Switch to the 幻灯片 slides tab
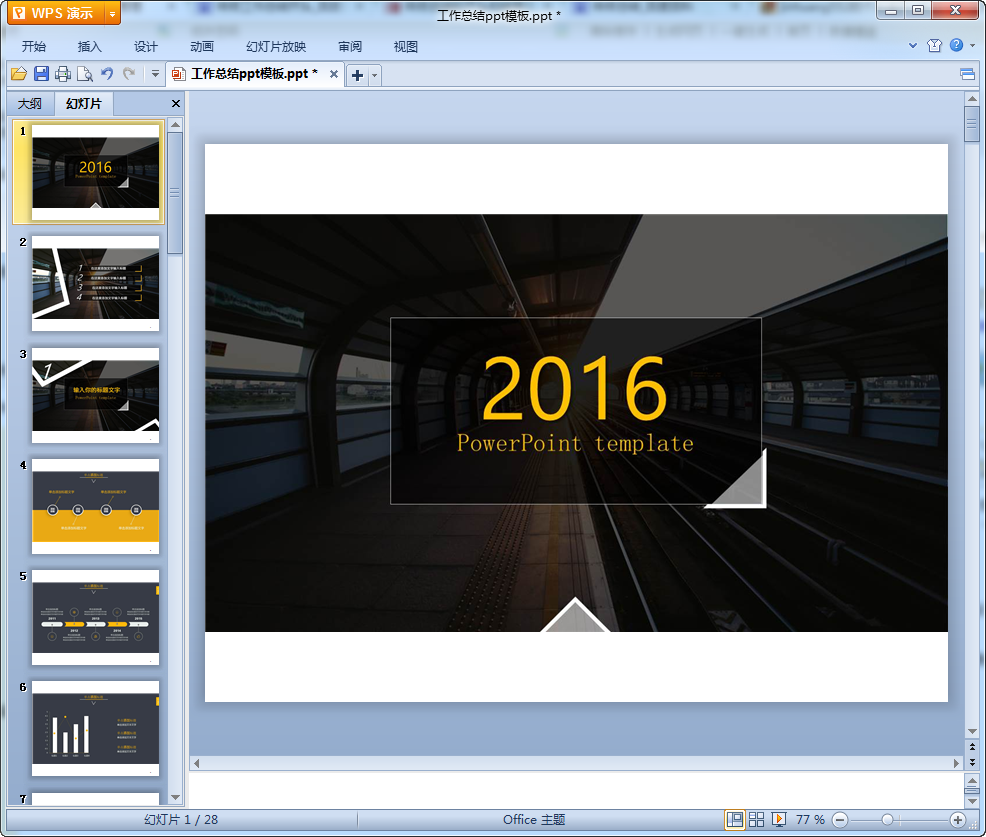Screen dimensions: 986x837 pos(84,104)
